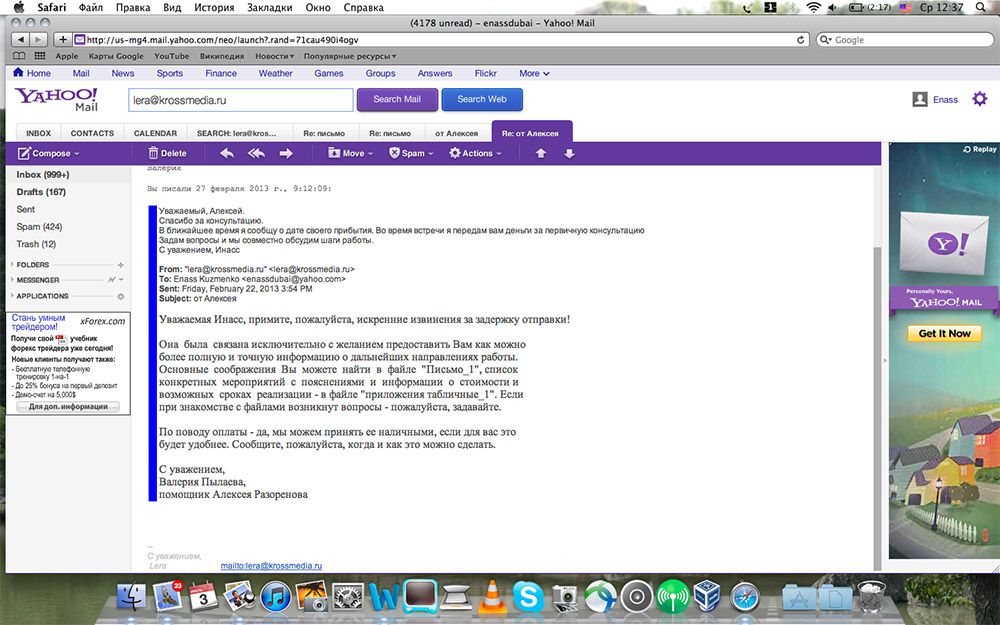Viewport: 1000px width, 625px height.
Task: Click the add bookmark plus button
Action: click(x=62, y=40)
